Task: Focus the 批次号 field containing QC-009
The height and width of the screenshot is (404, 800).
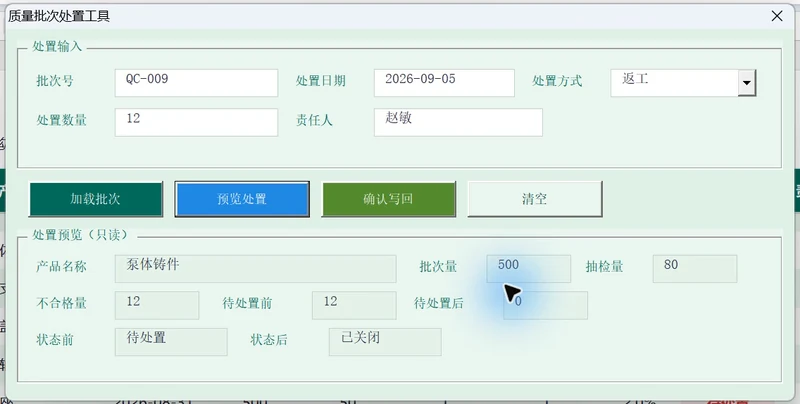Action: click(196, 83)
